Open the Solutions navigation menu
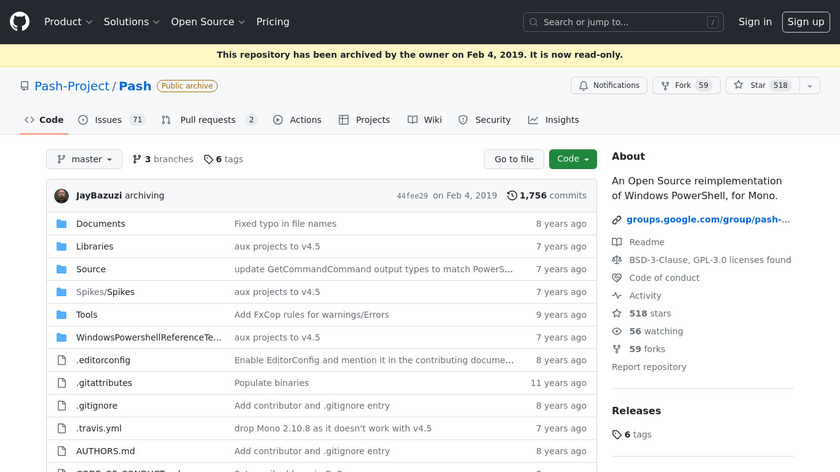The height and width of the screenshot is (472, 840). point(131,22)
